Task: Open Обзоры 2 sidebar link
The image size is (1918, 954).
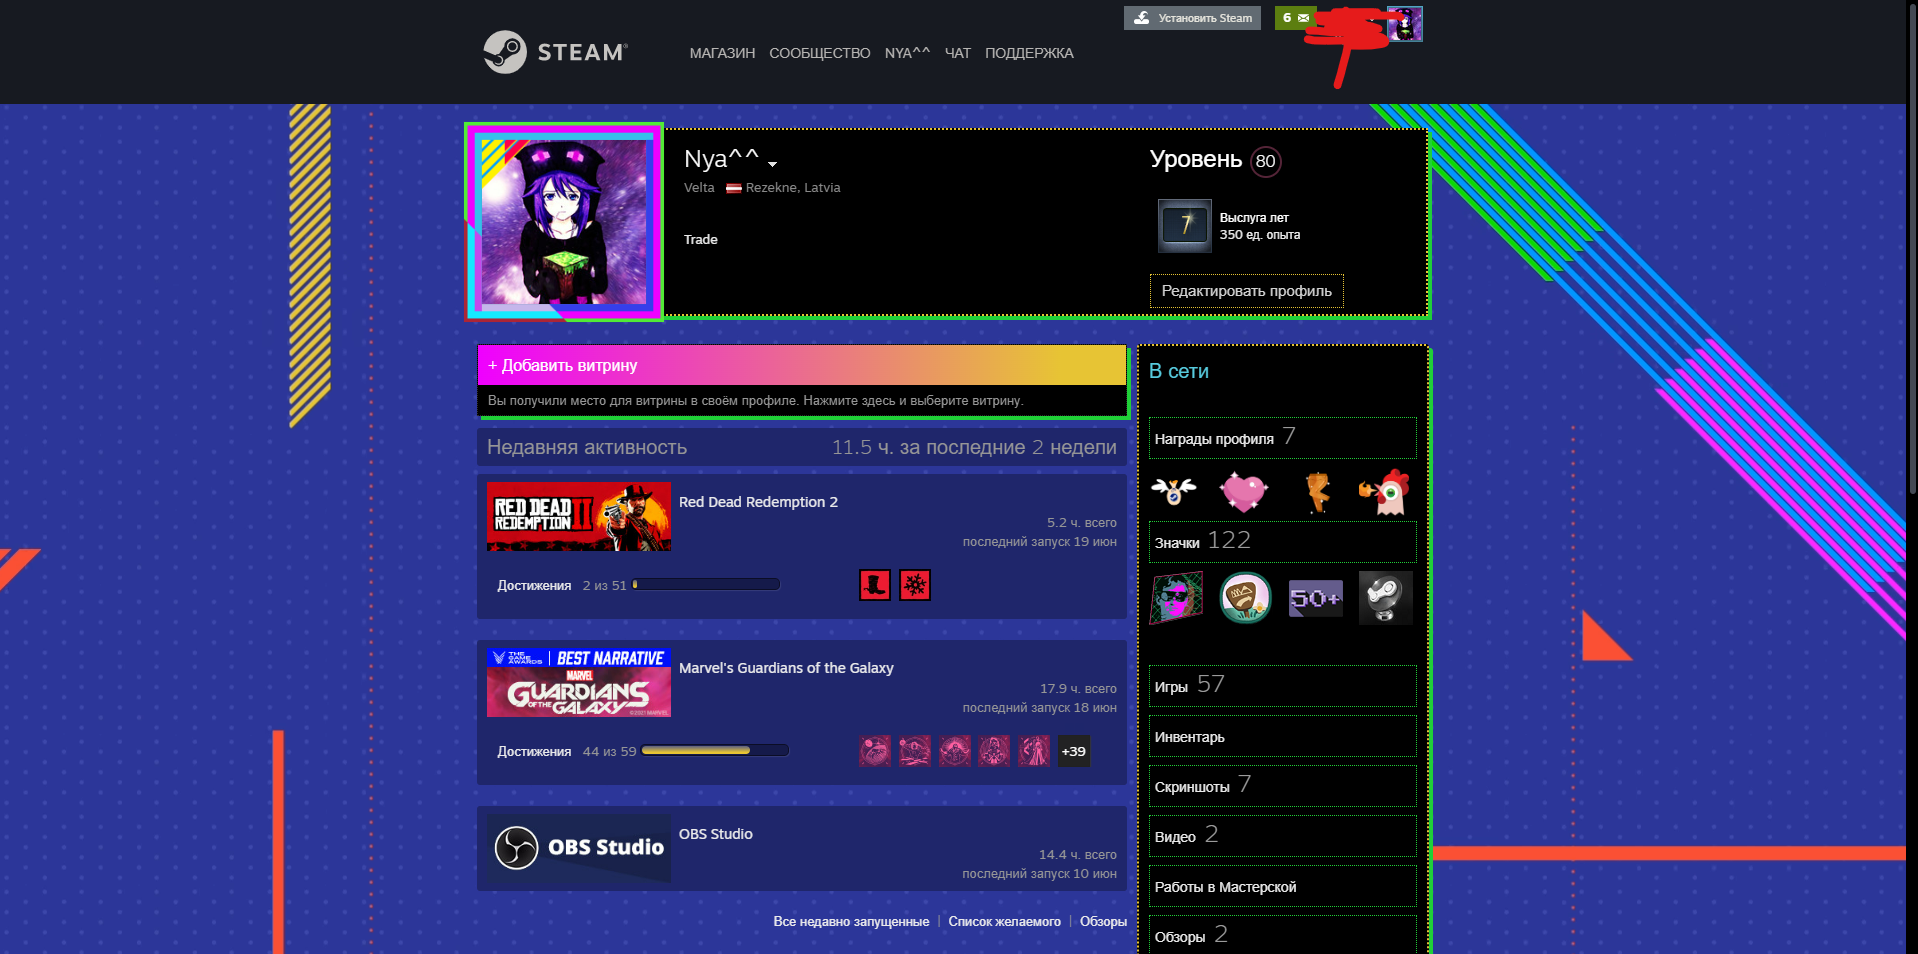Action: click(x=1283, y=935)
